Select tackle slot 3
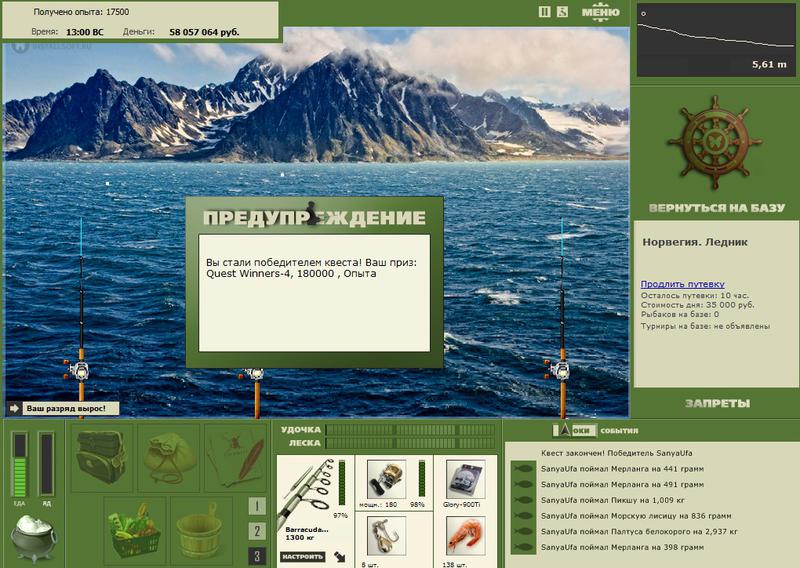 (x=257, y=556)
